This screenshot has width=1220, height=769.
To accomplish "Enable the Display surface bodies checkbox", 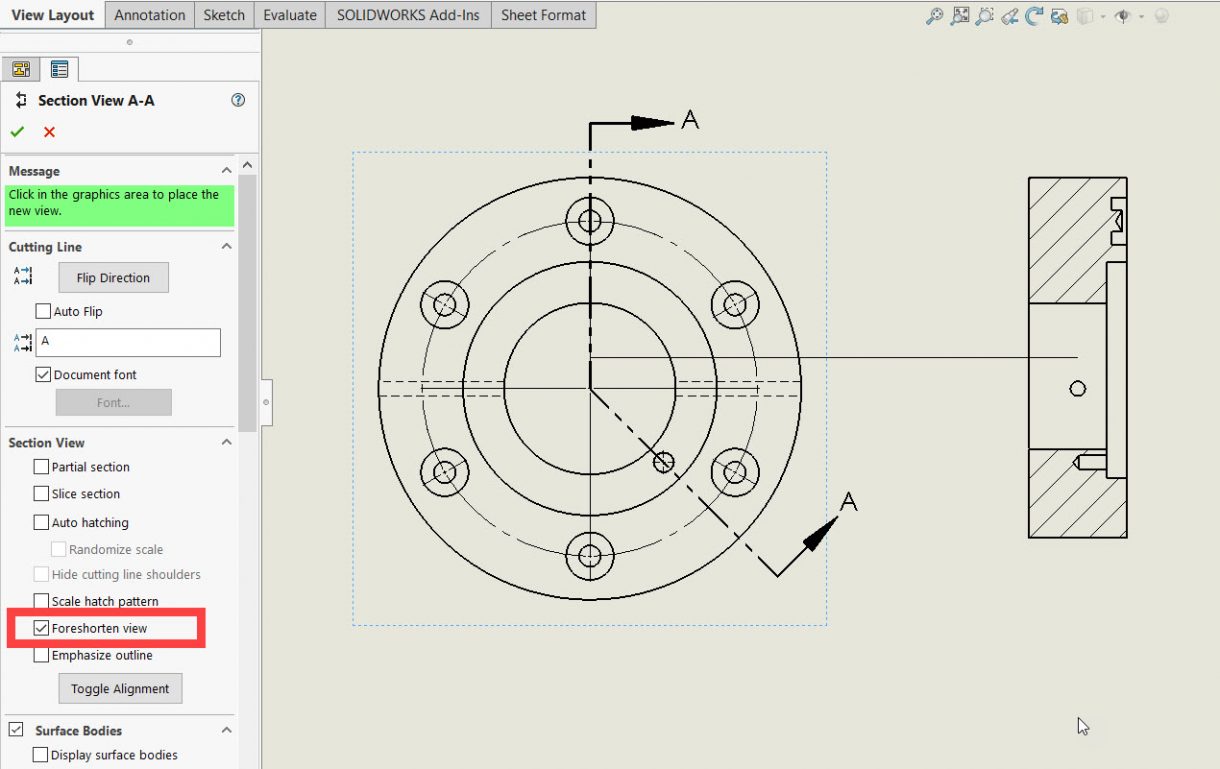I will point(41,755).
